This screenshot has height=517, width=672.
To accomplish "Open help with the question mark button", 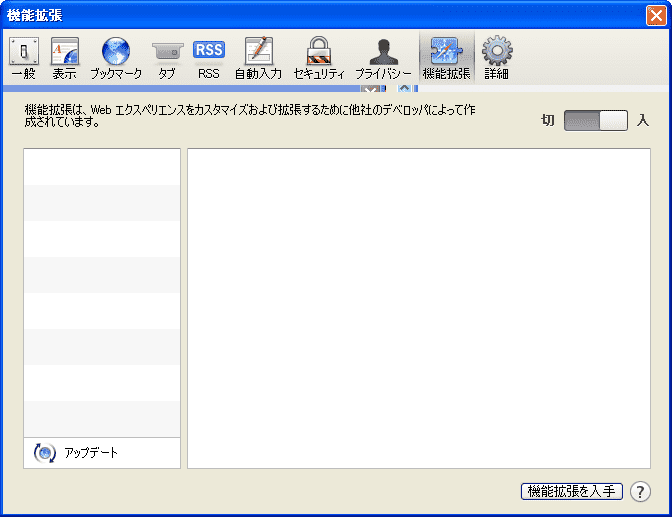I will (x=640, y=492).
